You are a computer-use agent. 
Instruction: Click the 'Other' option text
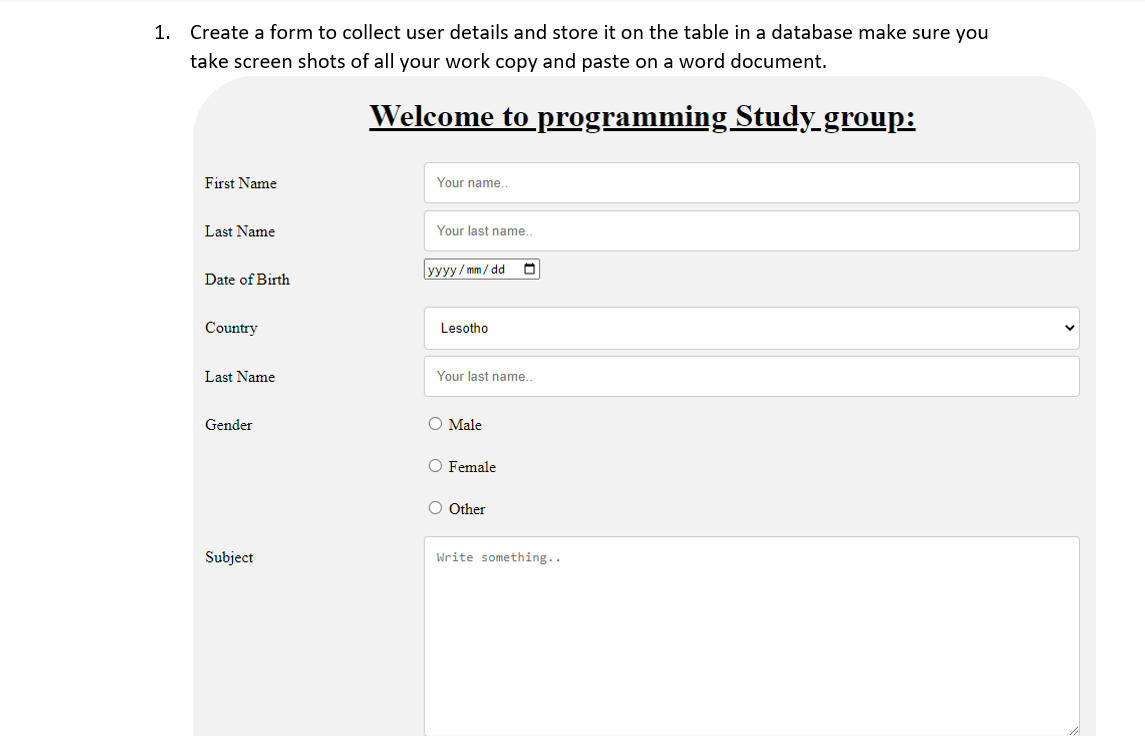467,509
